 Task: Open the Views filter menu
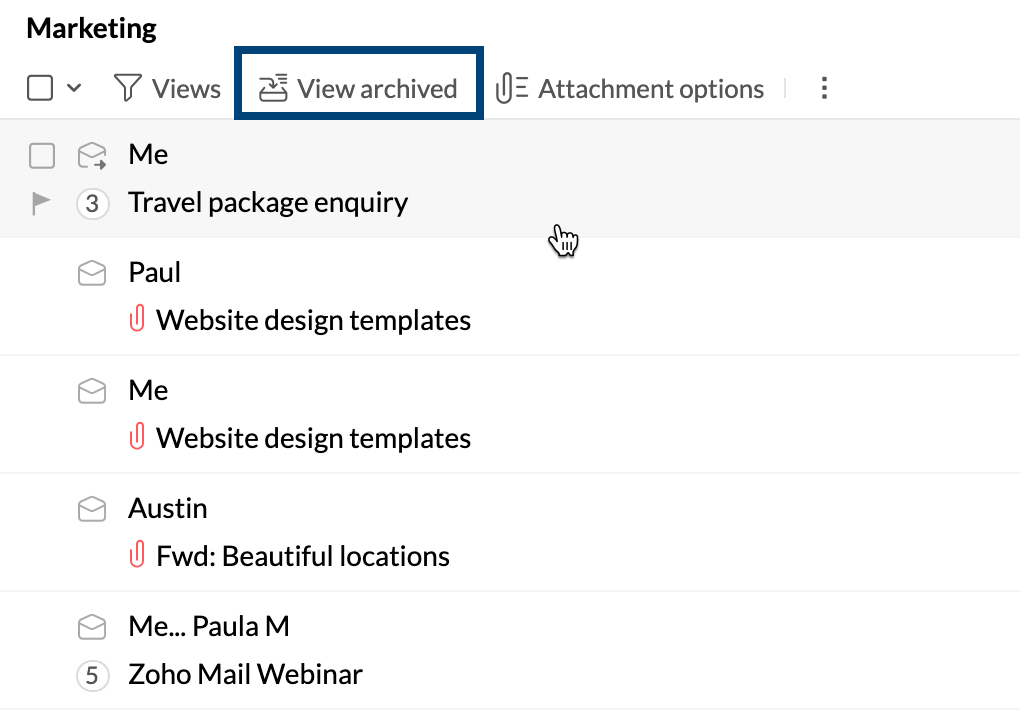[x=168, y=89]
